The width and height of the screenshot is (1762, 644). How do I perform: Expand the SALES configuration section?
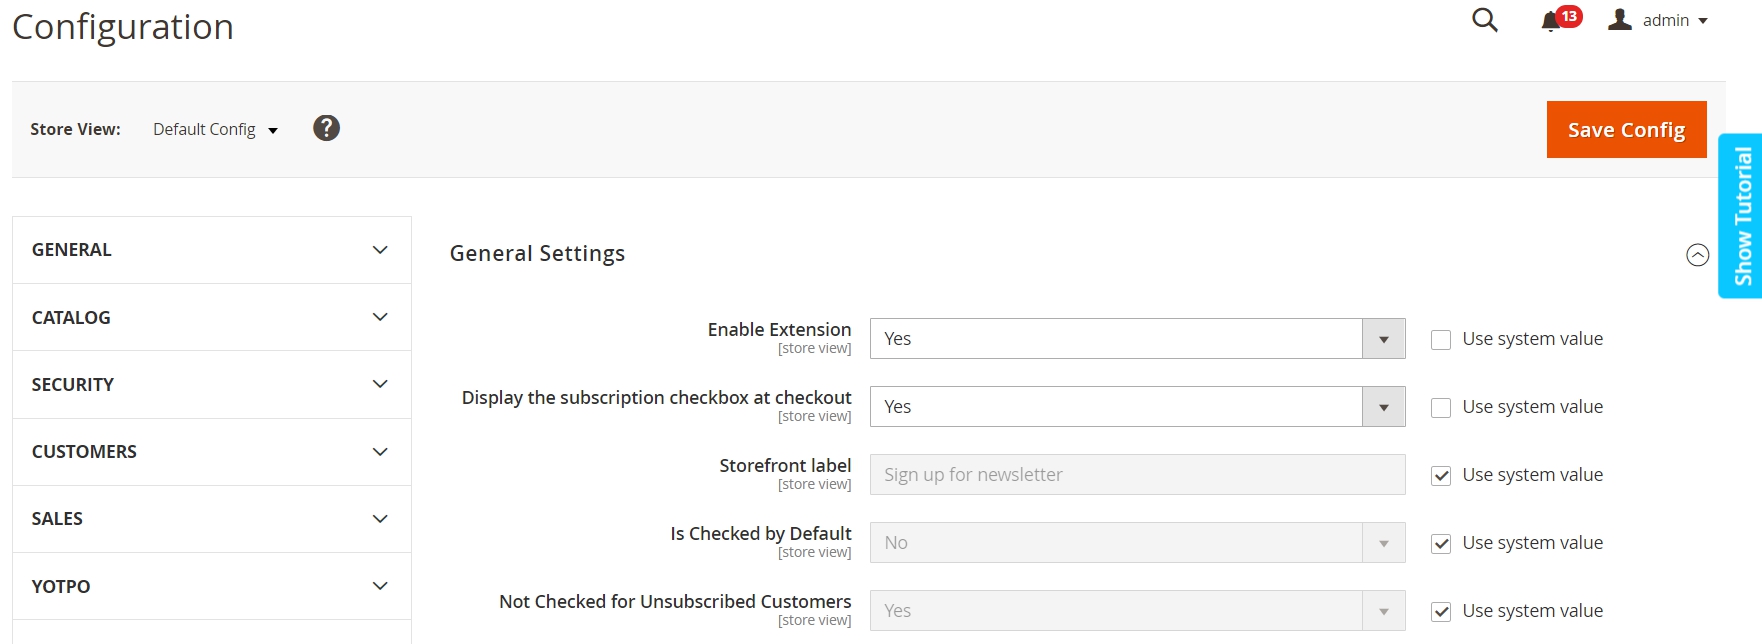coord(212,518)
